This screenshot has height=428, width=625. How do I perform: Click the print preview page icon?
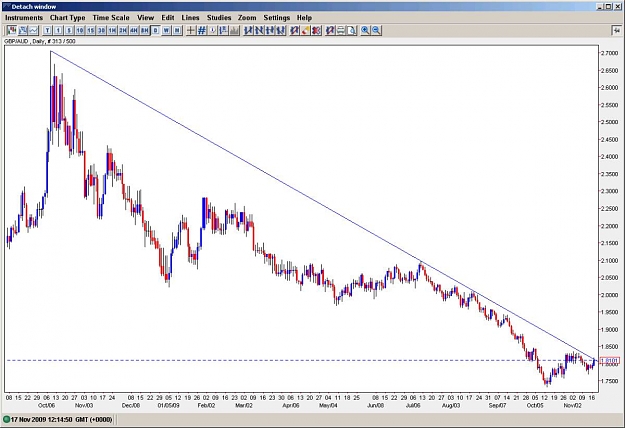352,30
